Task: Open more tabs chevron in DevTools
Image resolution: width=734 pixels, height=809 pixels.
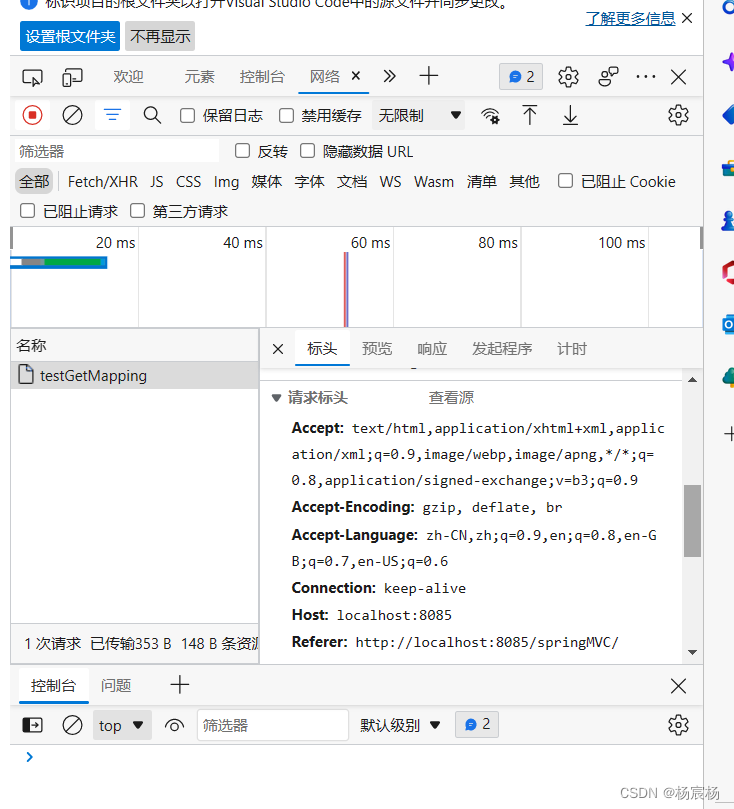Action: 389,76
